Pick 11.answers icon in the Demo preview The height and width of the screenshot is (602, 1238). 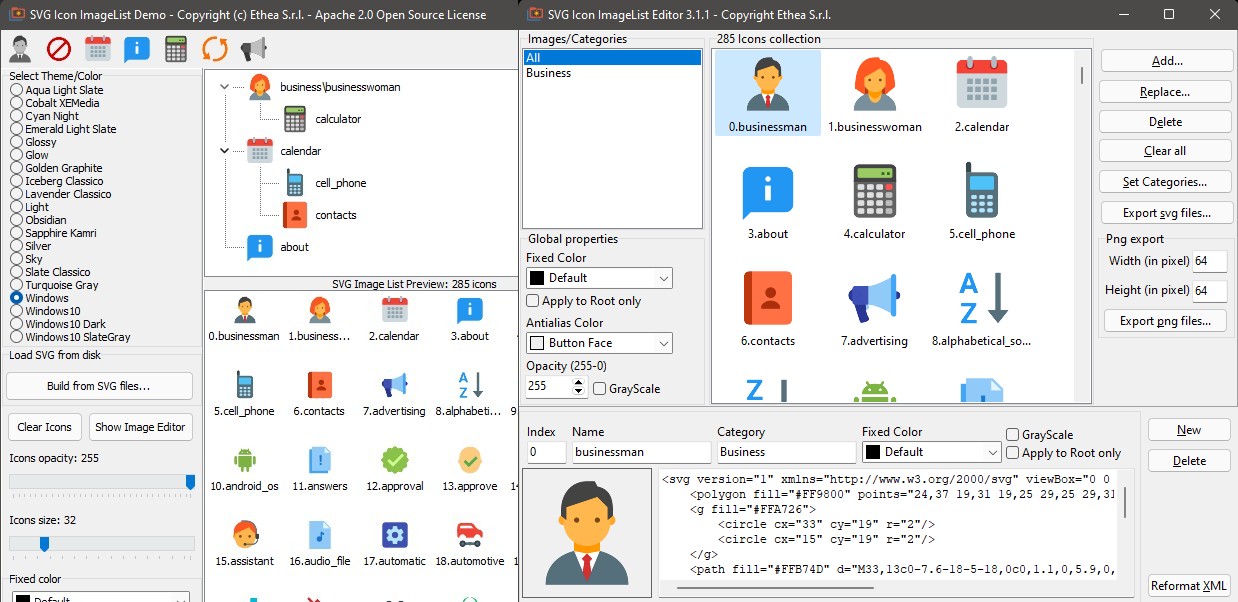[x=320, y=468]
